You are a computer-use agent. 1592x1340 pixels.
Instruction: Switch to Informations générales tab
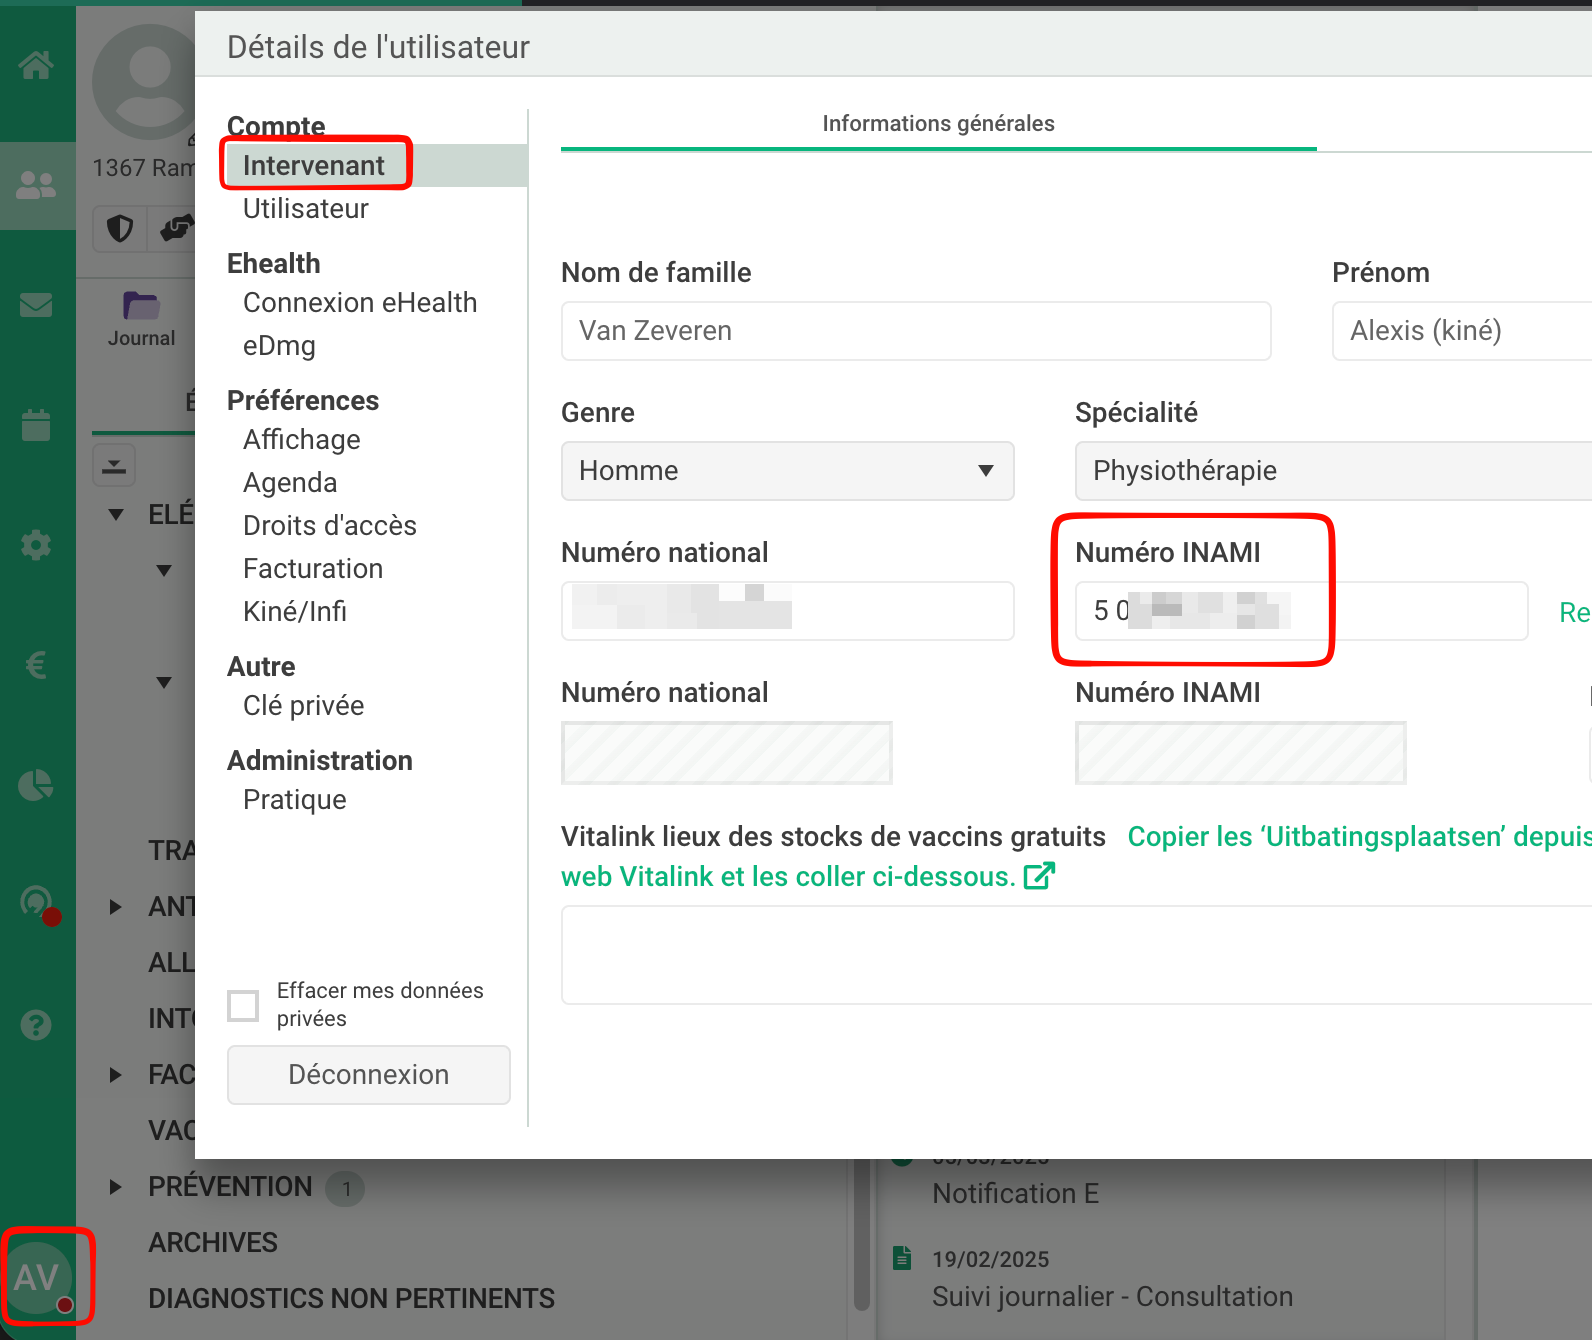click(x=938, y=124)
